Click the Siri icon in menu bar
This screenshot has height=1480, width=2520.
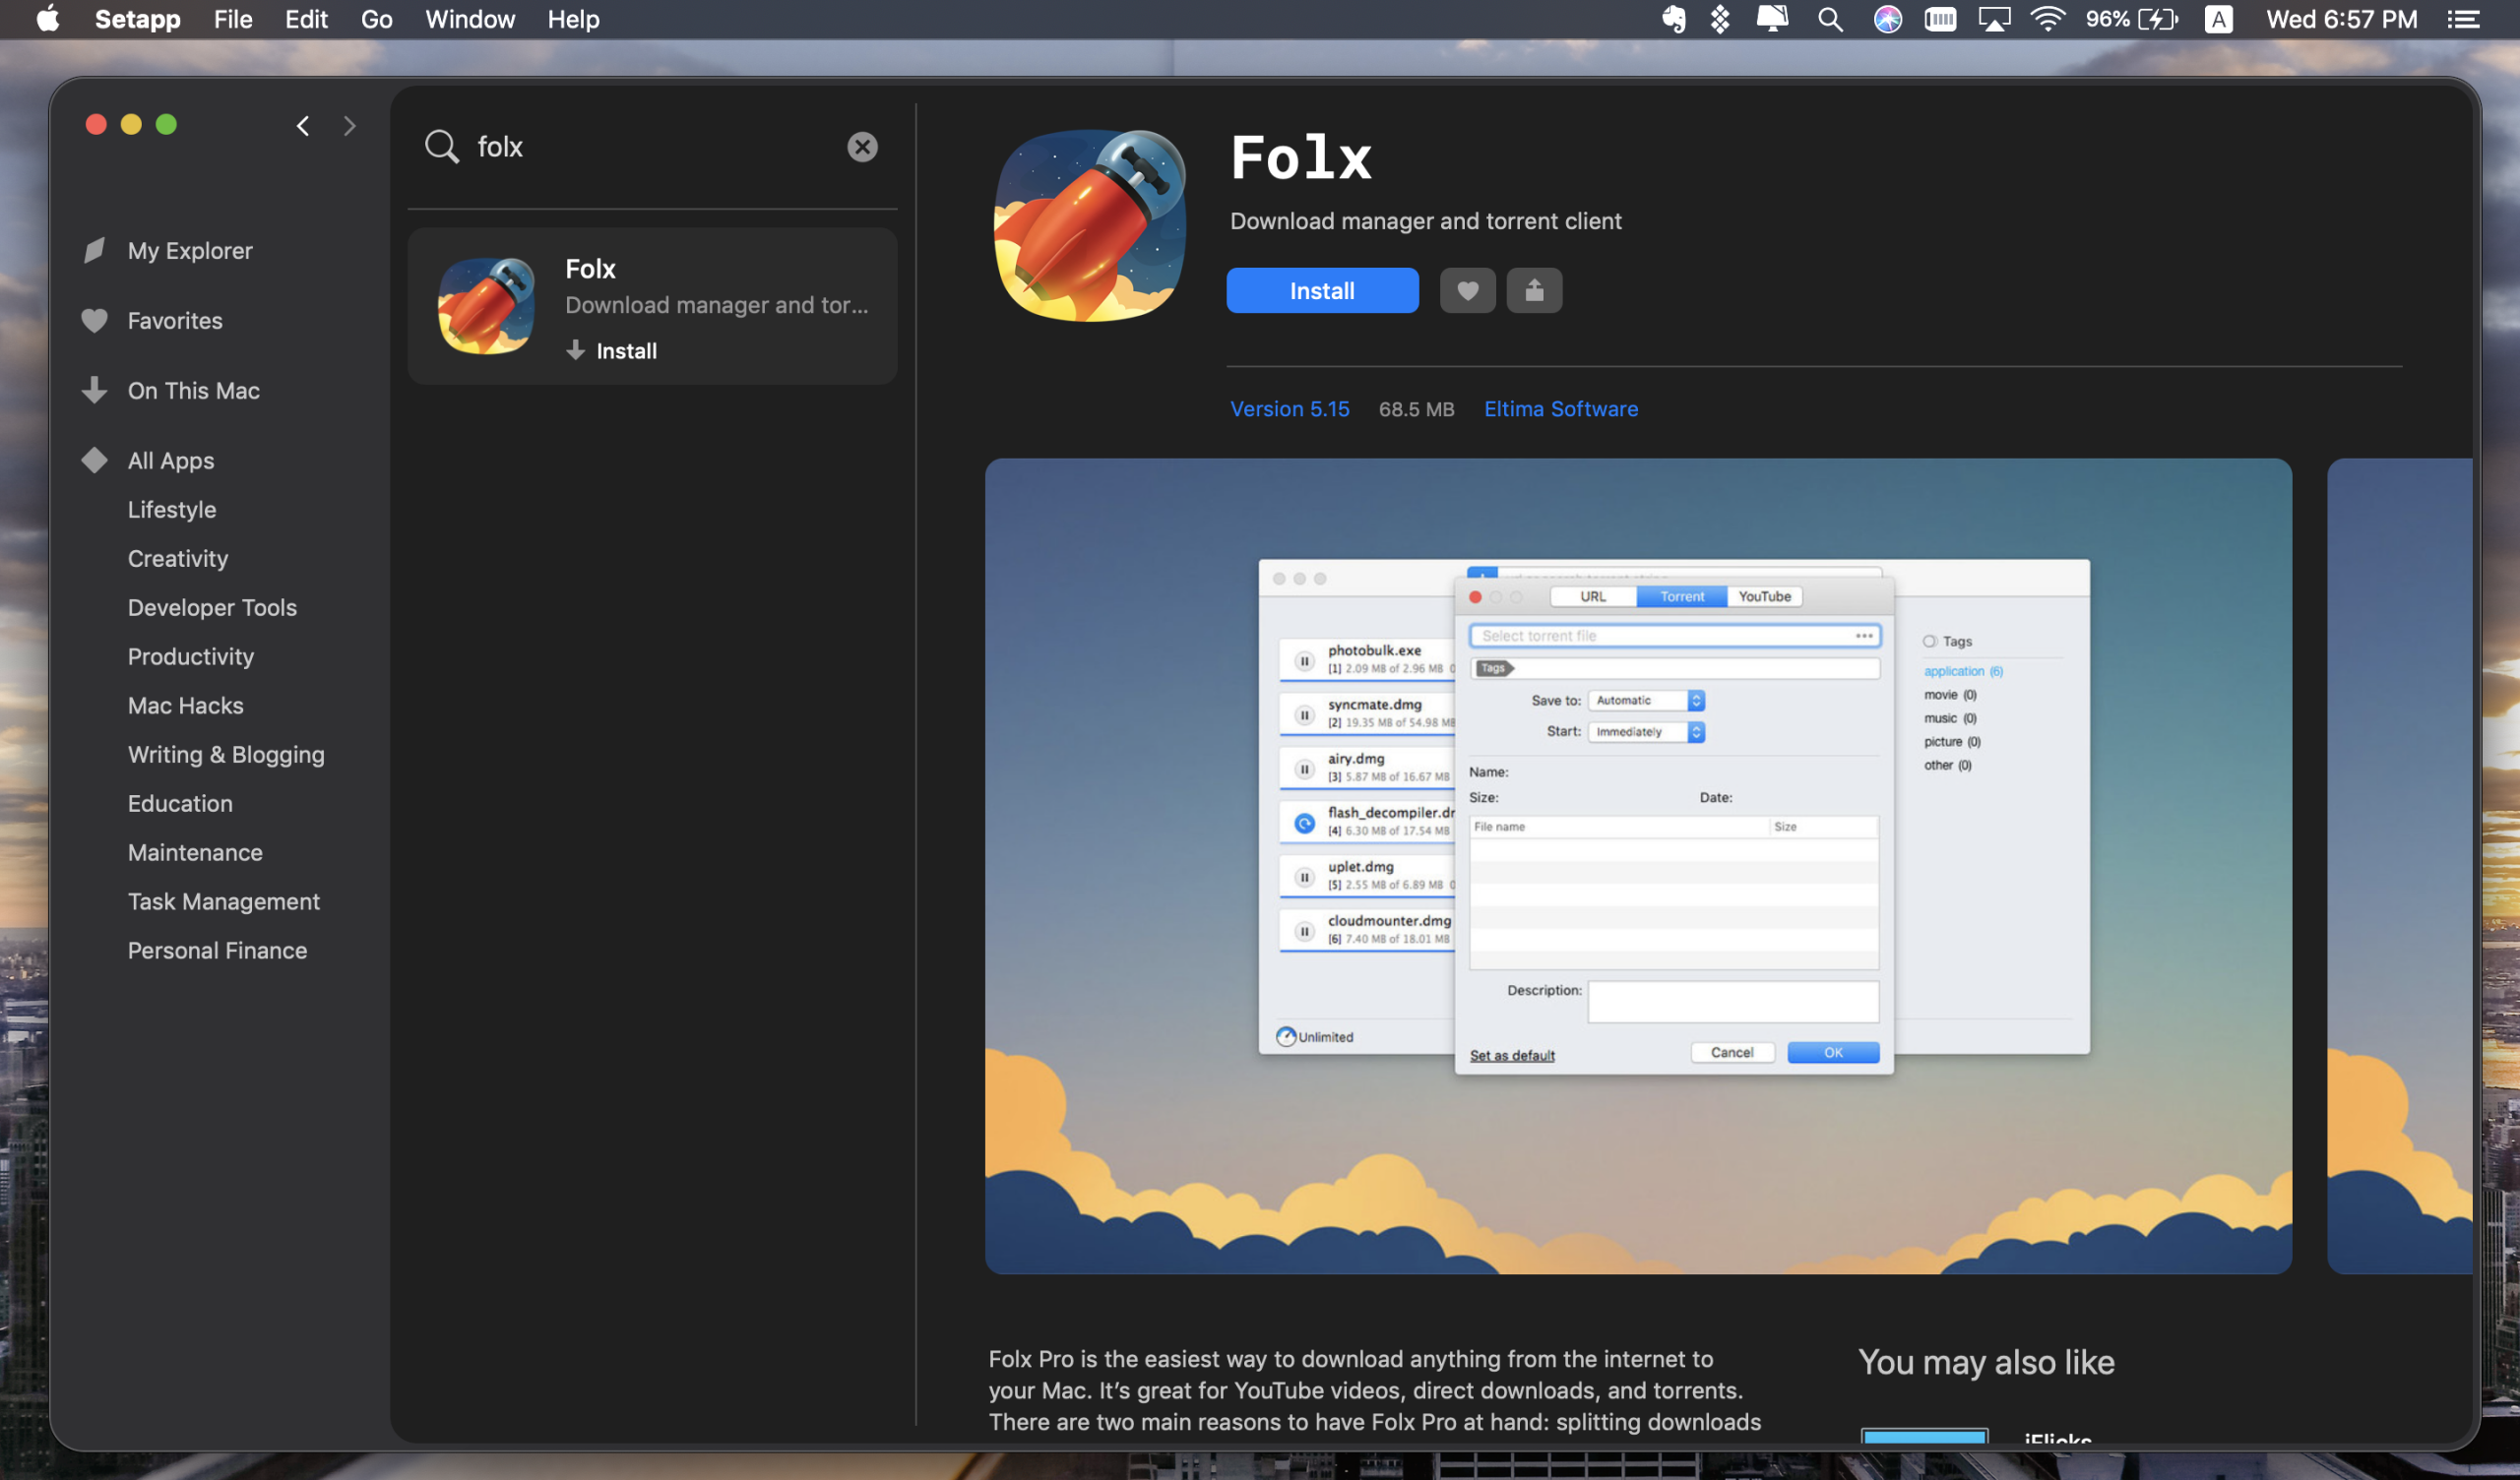click(1887, 19)
